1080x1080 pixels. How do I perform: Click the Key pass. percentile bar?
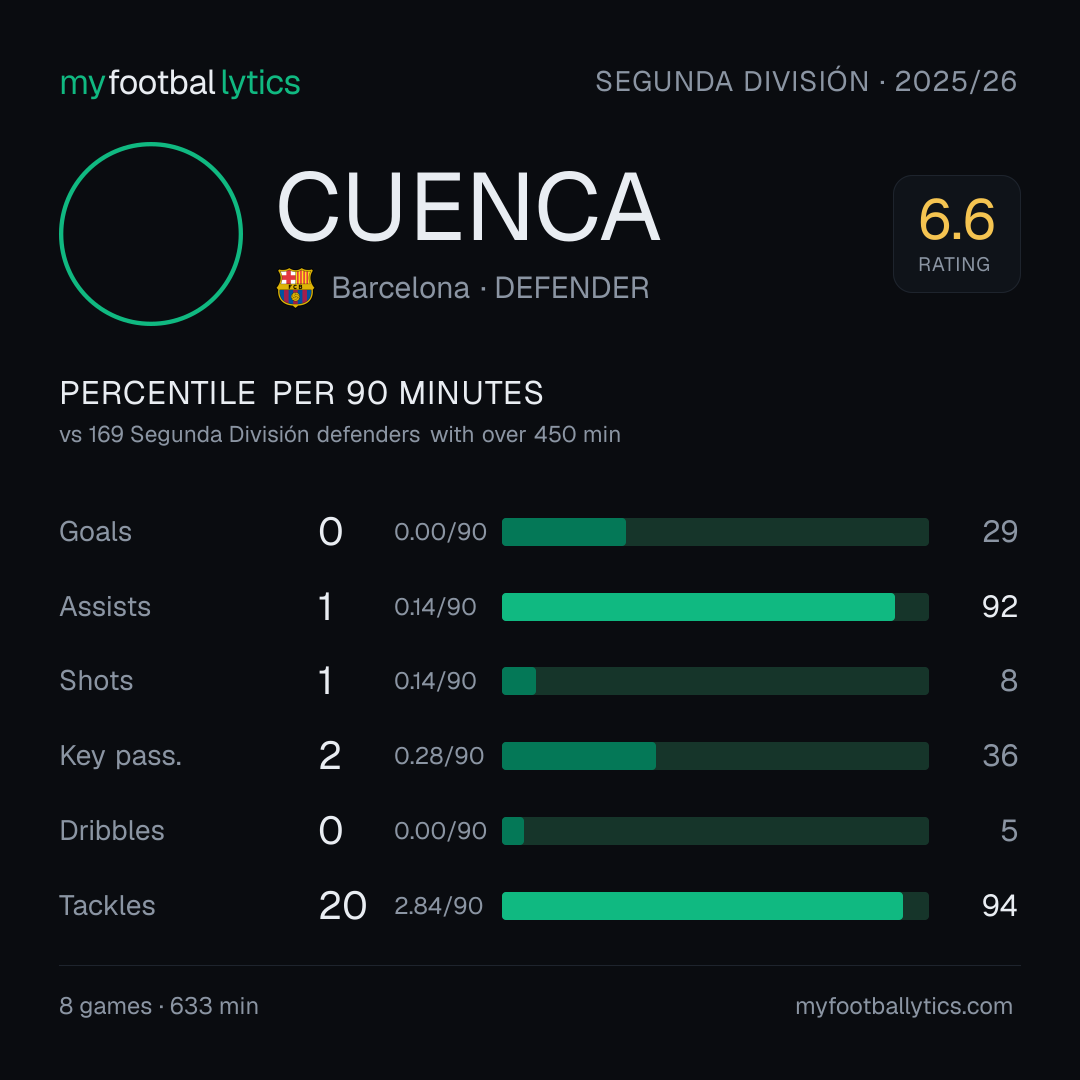coord(715,756)
